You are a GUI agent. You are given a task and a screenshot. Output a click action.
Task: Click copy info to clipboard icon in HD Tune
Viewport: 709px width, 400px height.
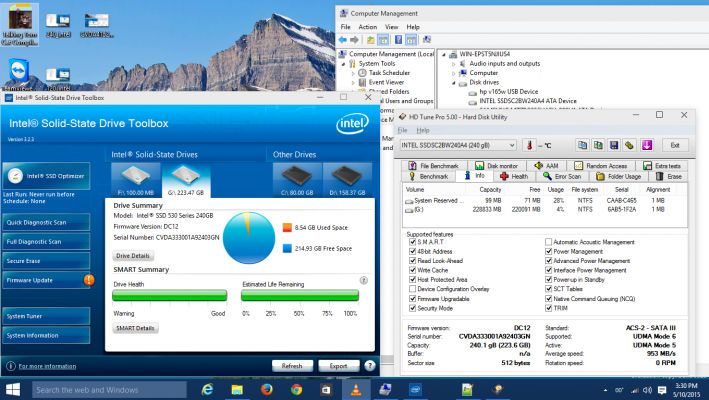[582, 145]
